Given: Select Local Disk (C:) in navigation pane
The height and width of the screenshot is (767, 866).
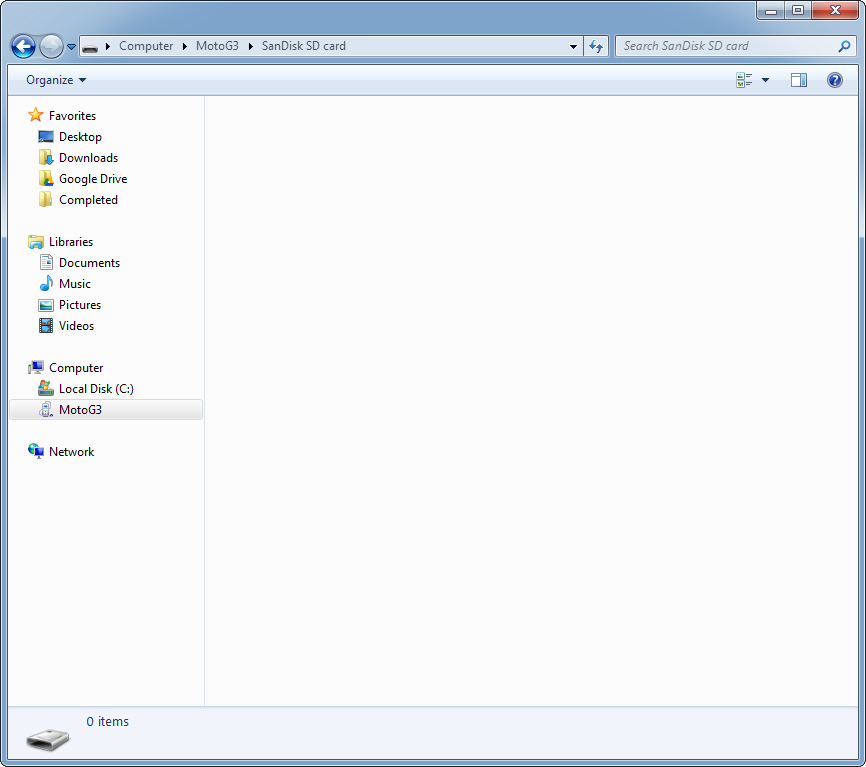Looking at the screenshot, I should tap(96, 389).
